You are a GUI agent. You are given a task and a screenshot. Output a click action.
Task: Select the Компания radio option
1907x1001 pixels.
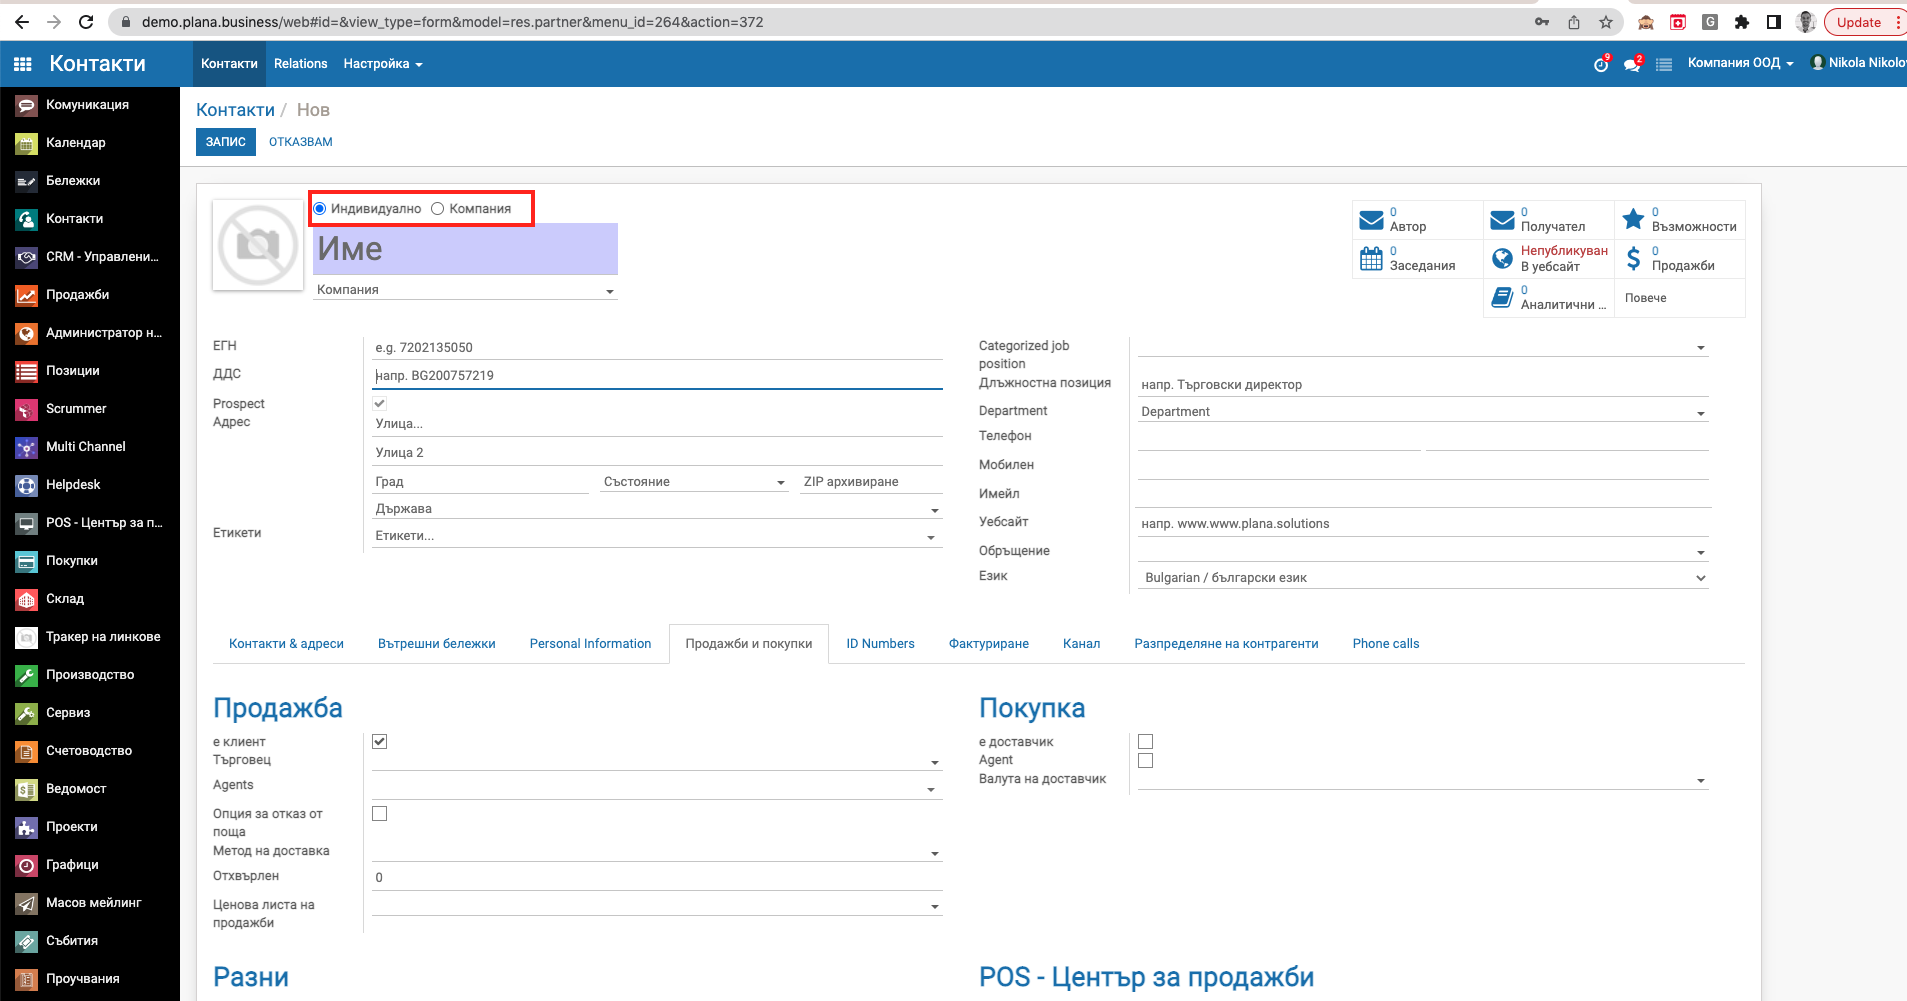pyautogui.click(x=438, y=208)
